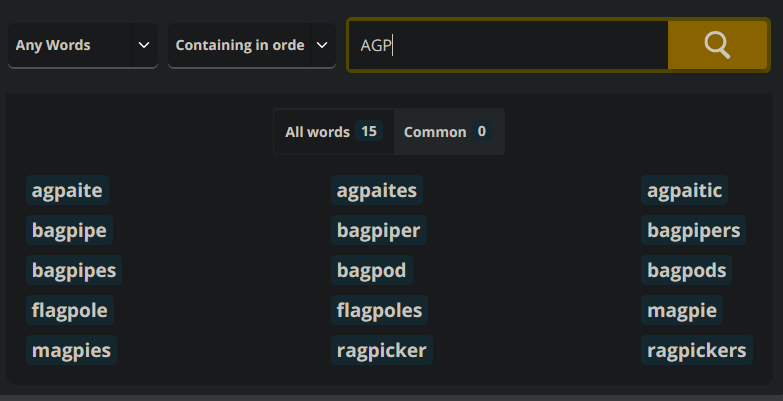Choose the word bagpod

coord(372,270)
